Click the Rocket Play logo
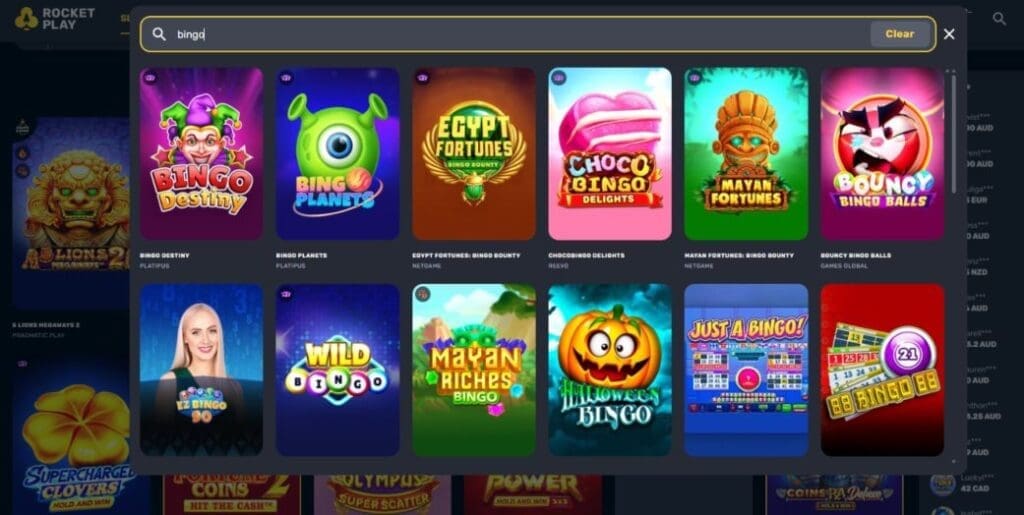The image size is (1024, 515). 55,18
